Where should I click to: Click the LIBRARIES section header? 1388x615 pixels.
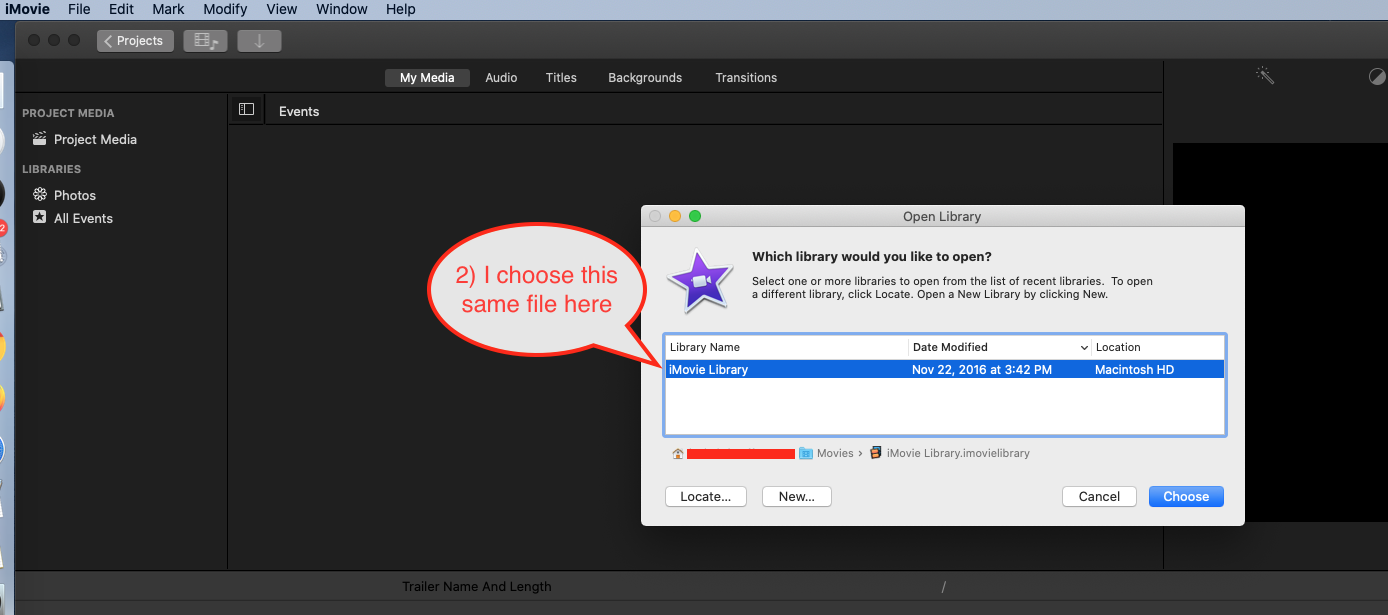[52, 169]
